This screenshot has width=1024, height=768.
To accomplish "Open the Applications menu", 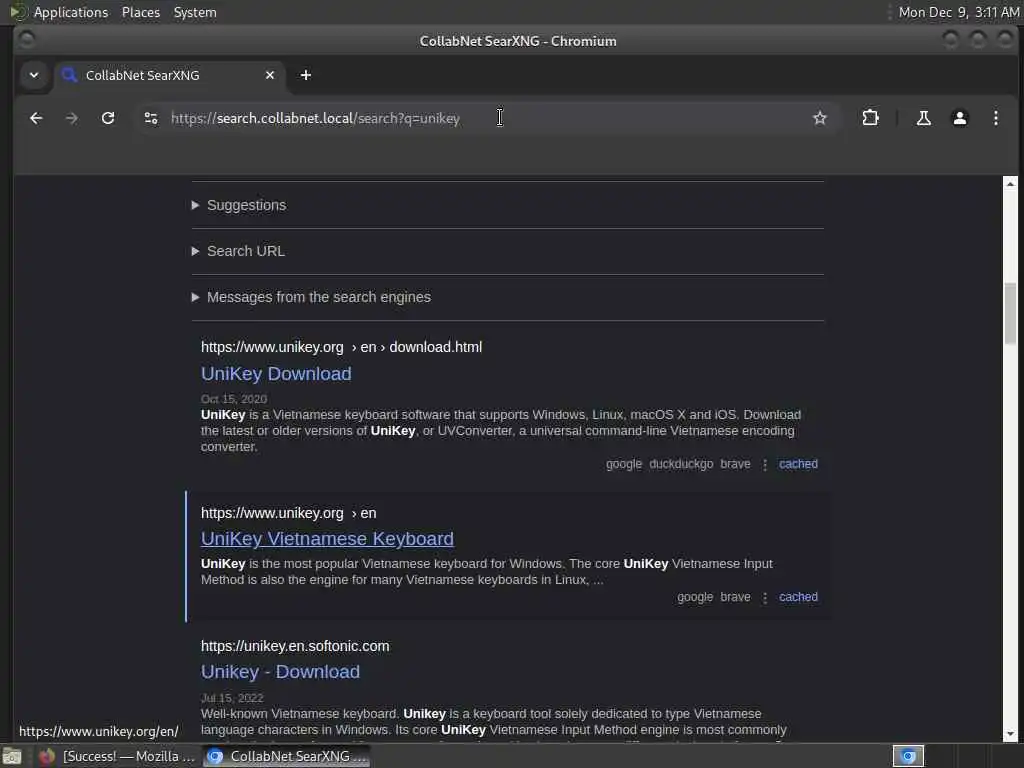I will [71, 12].
